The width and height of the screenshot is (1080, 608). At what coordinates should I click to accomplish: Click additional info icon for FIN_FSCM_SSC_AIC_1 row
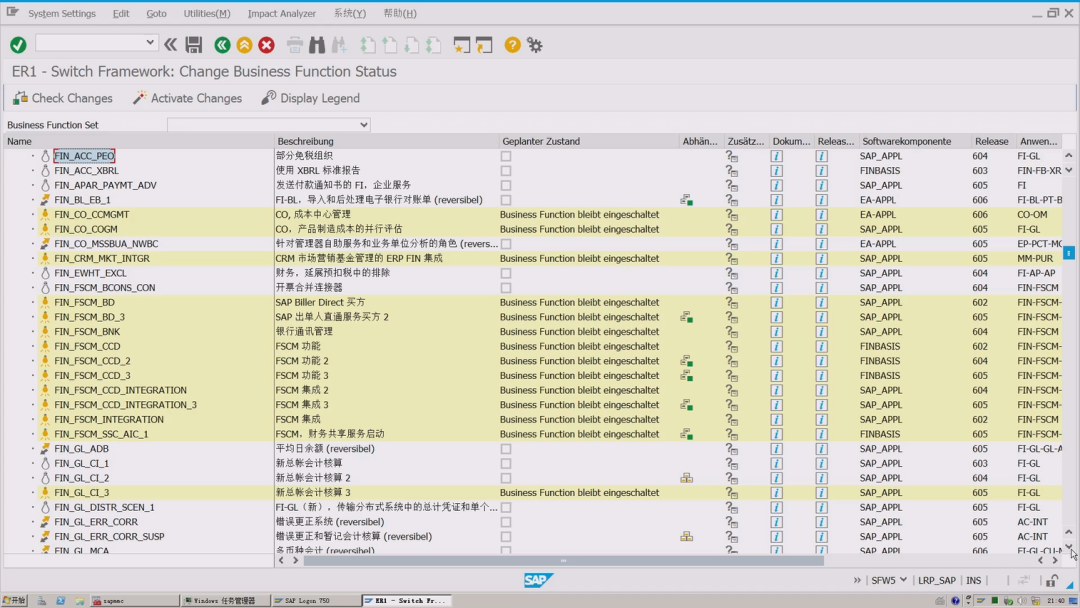coord(731,434)
